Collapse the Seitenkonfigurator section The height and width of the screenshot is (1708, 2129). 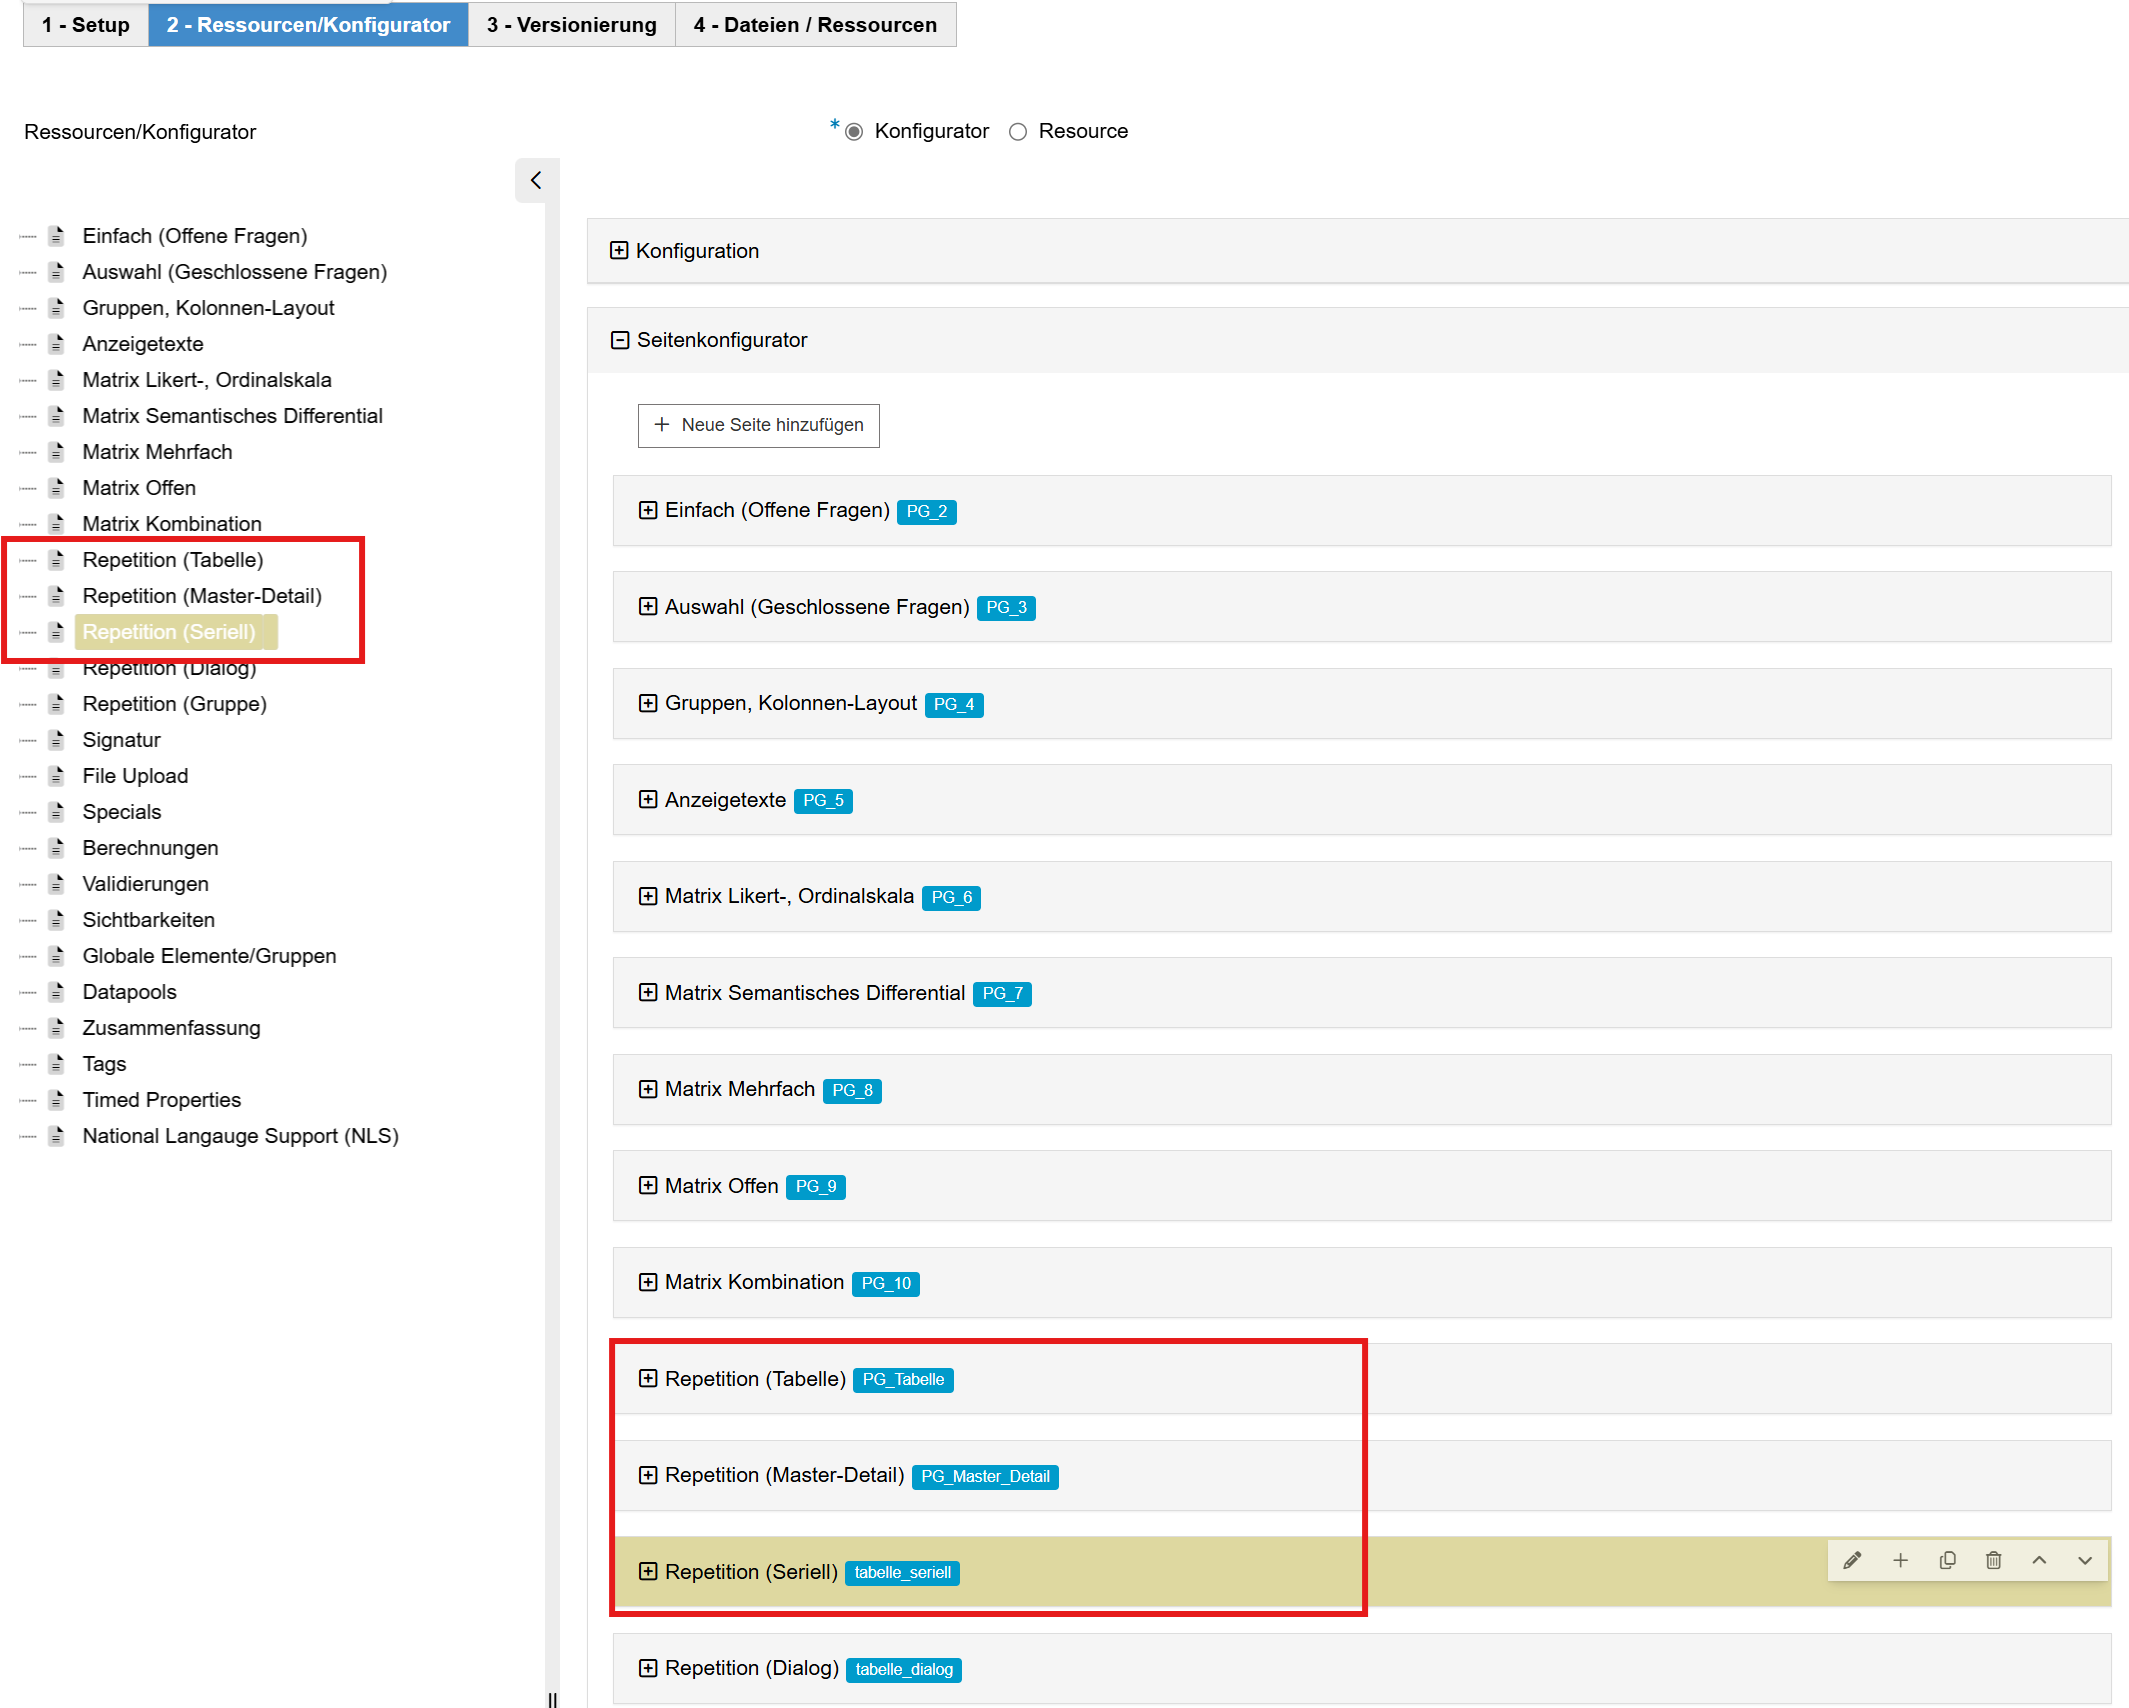point(620,340)
